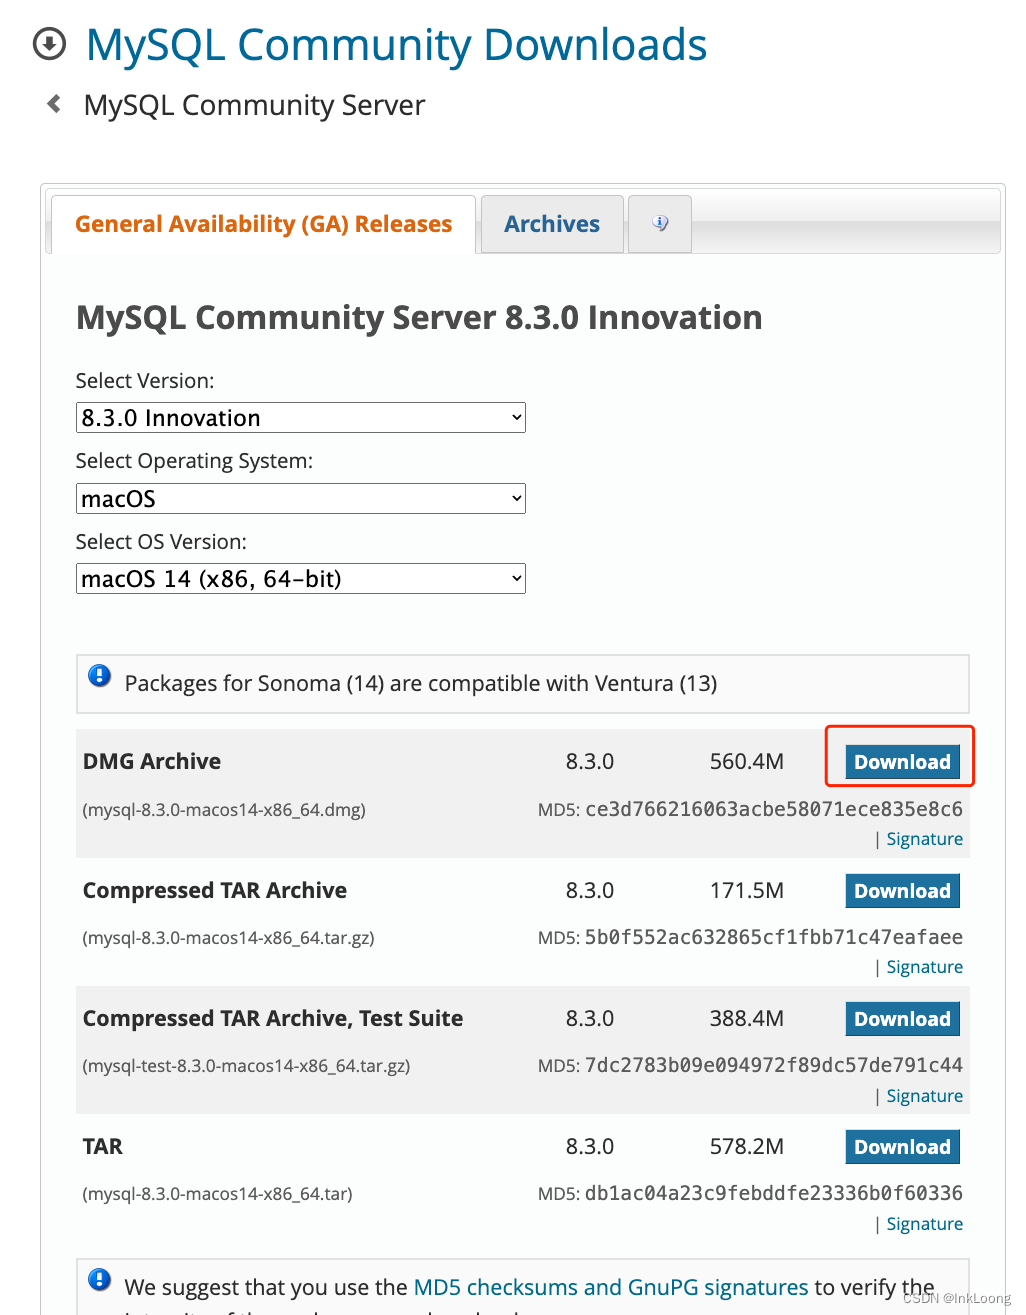Open the Select Operating System dropdown
This screenshot has width=1026, height=1315.
[301, 499]
